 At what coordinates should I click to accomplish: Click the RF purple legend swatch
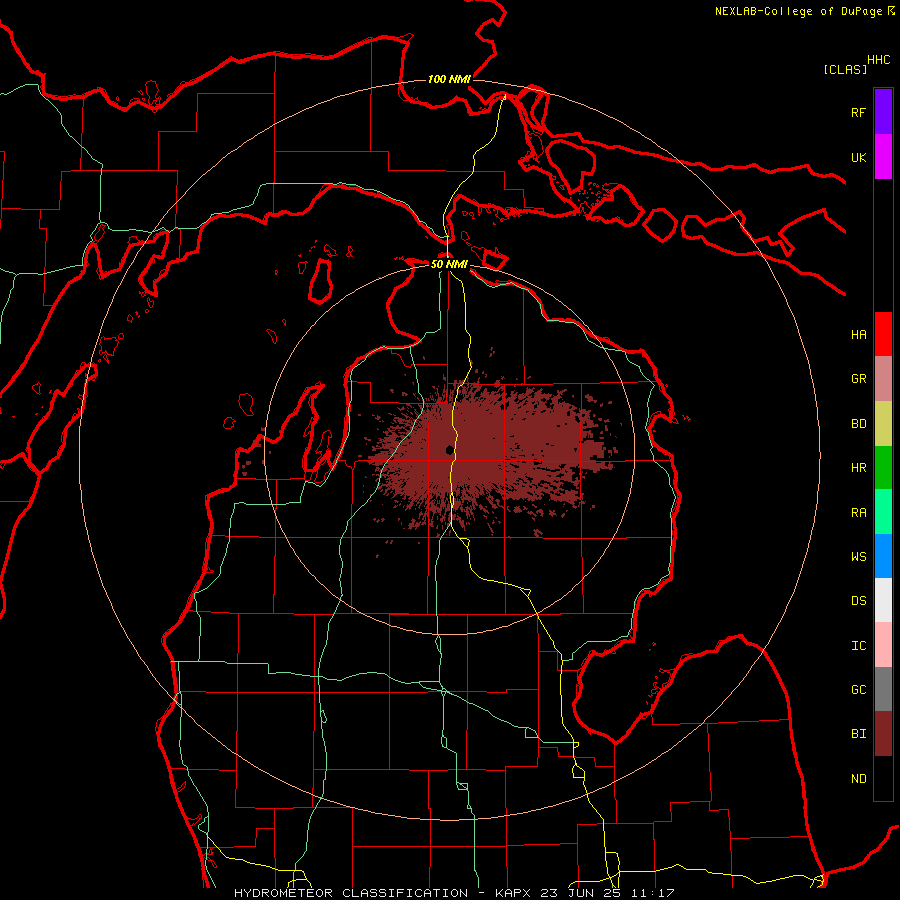(883, 112)
